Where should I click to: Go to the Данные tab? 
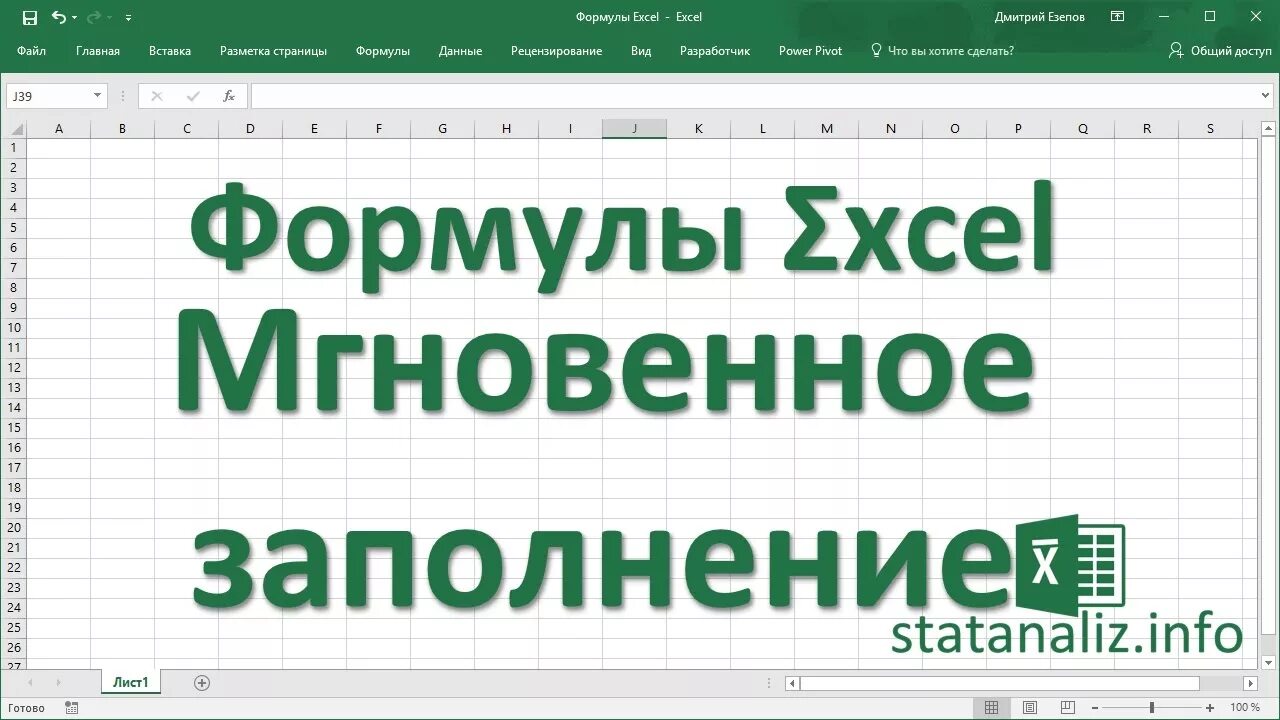click(460, 51)
